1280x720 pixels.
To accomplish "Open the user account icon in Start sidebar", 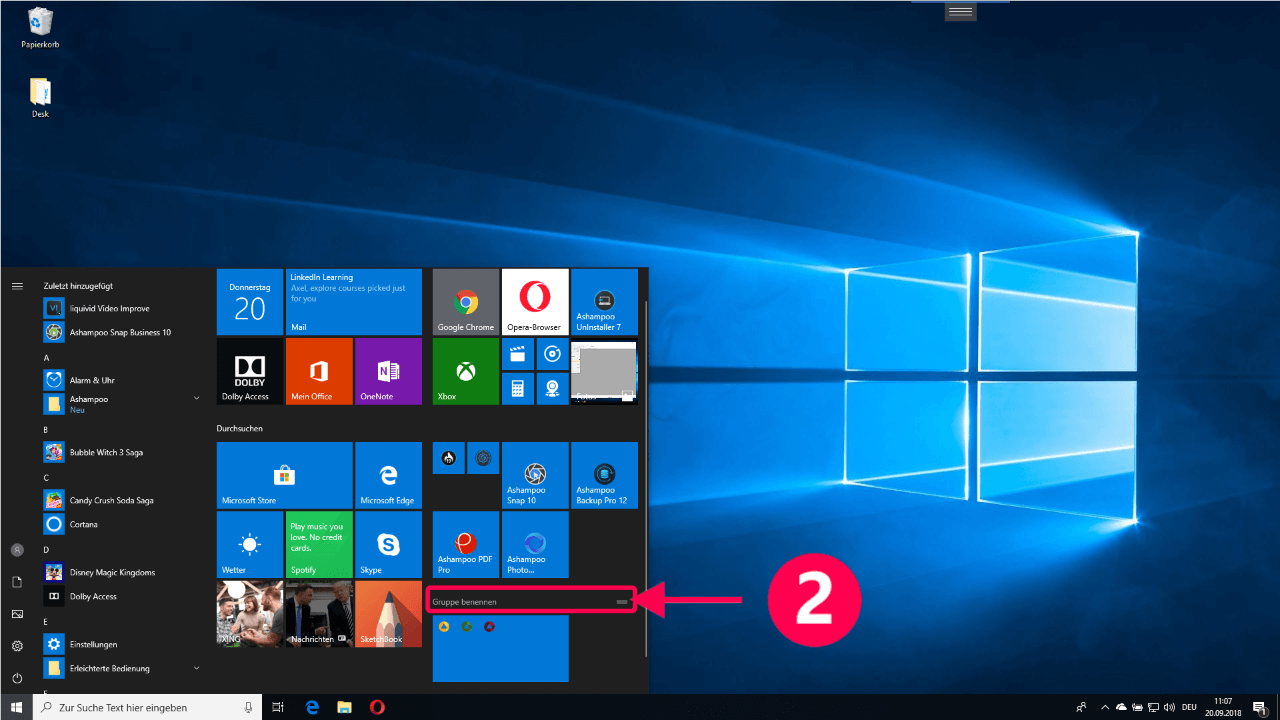I will click(17, 550).
